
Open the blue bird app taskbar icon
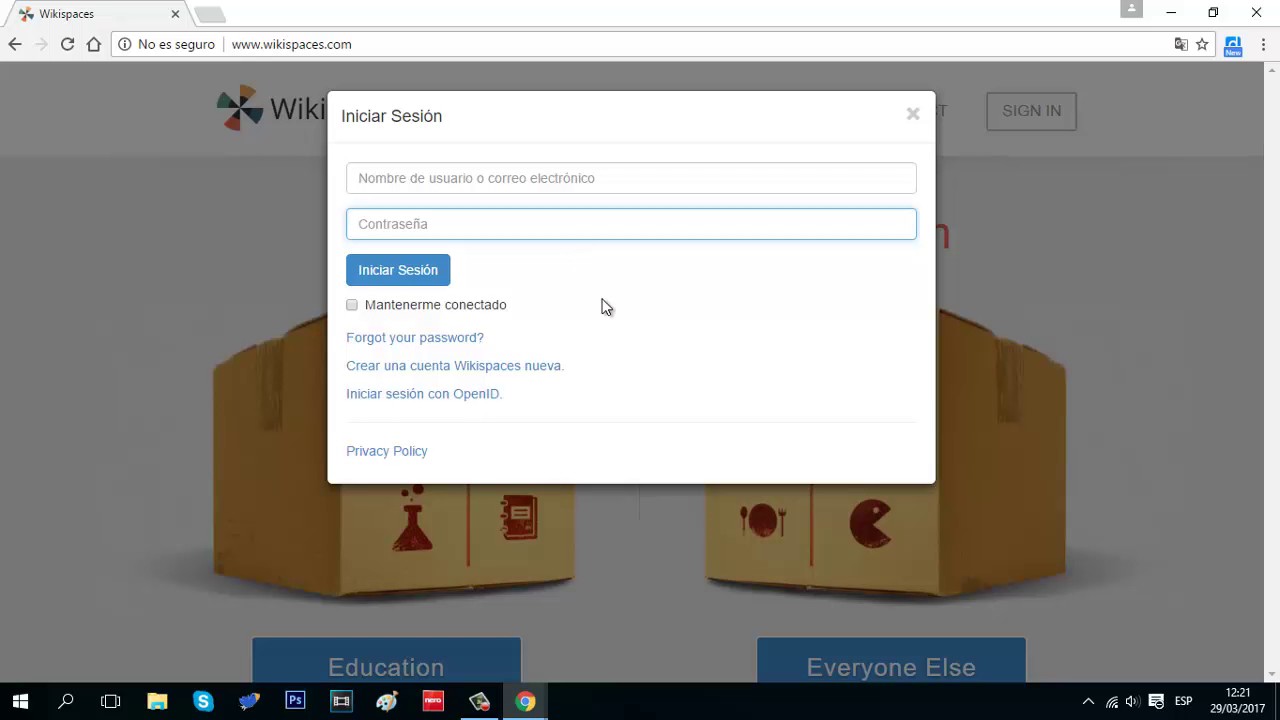(x=249, y=701)
